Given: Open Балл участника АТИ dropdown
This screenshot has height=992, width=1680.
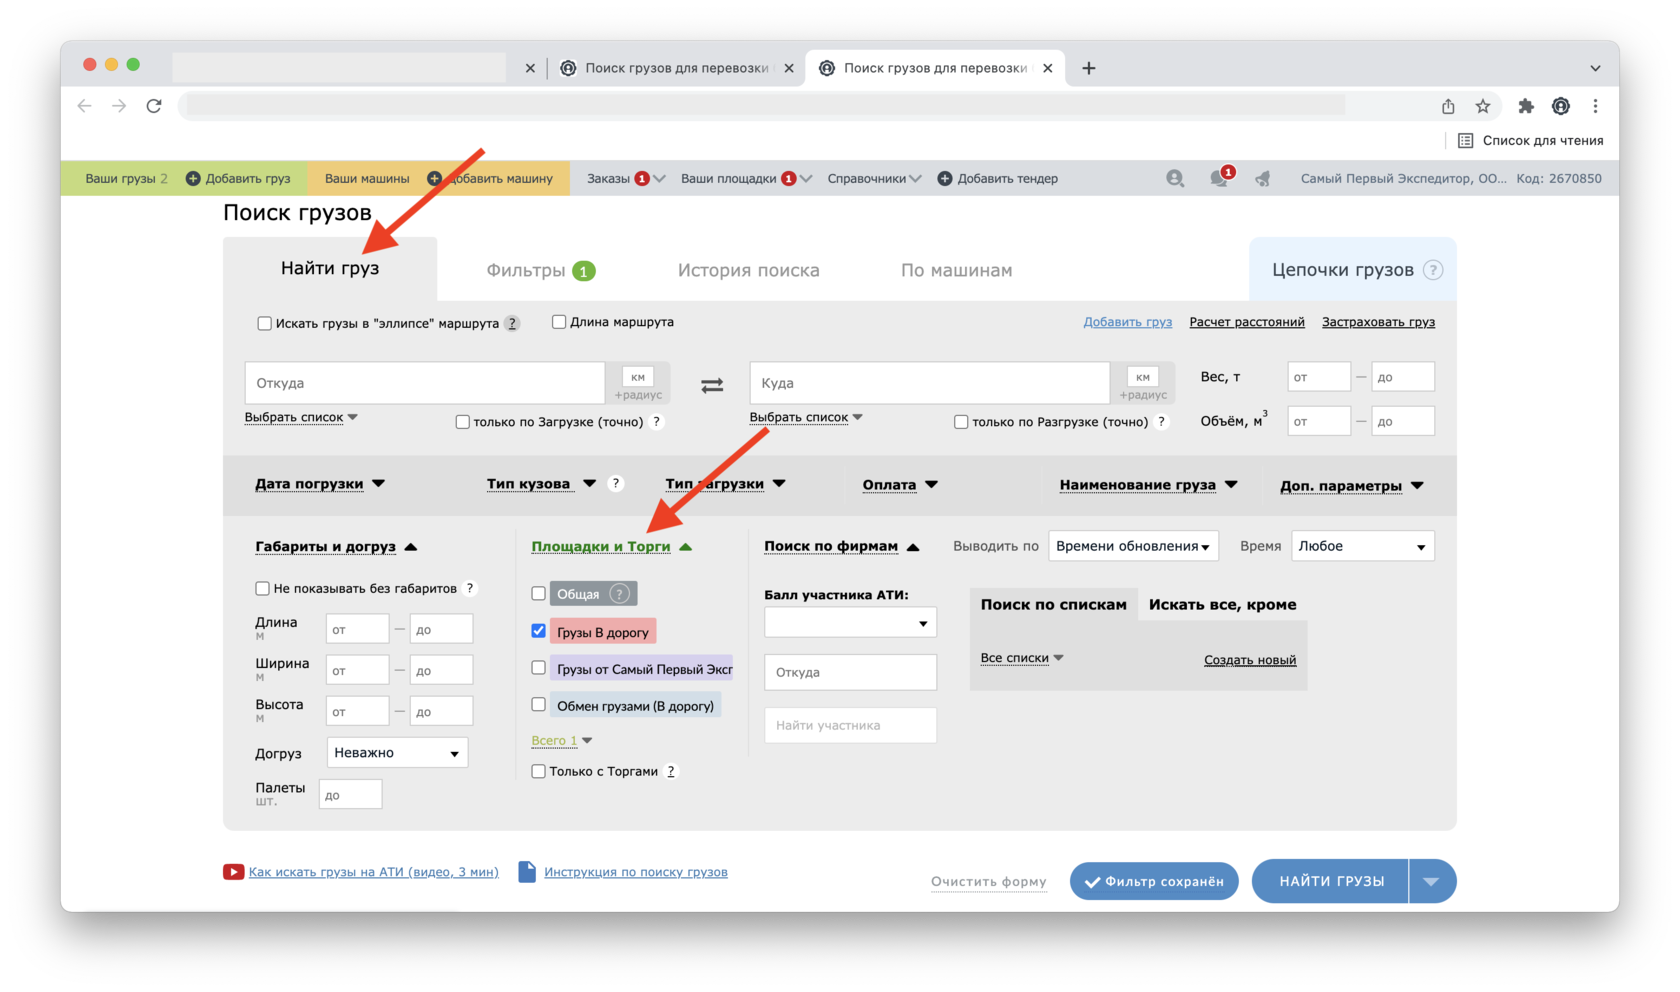Looking at the screenshot, I should 850,623.
